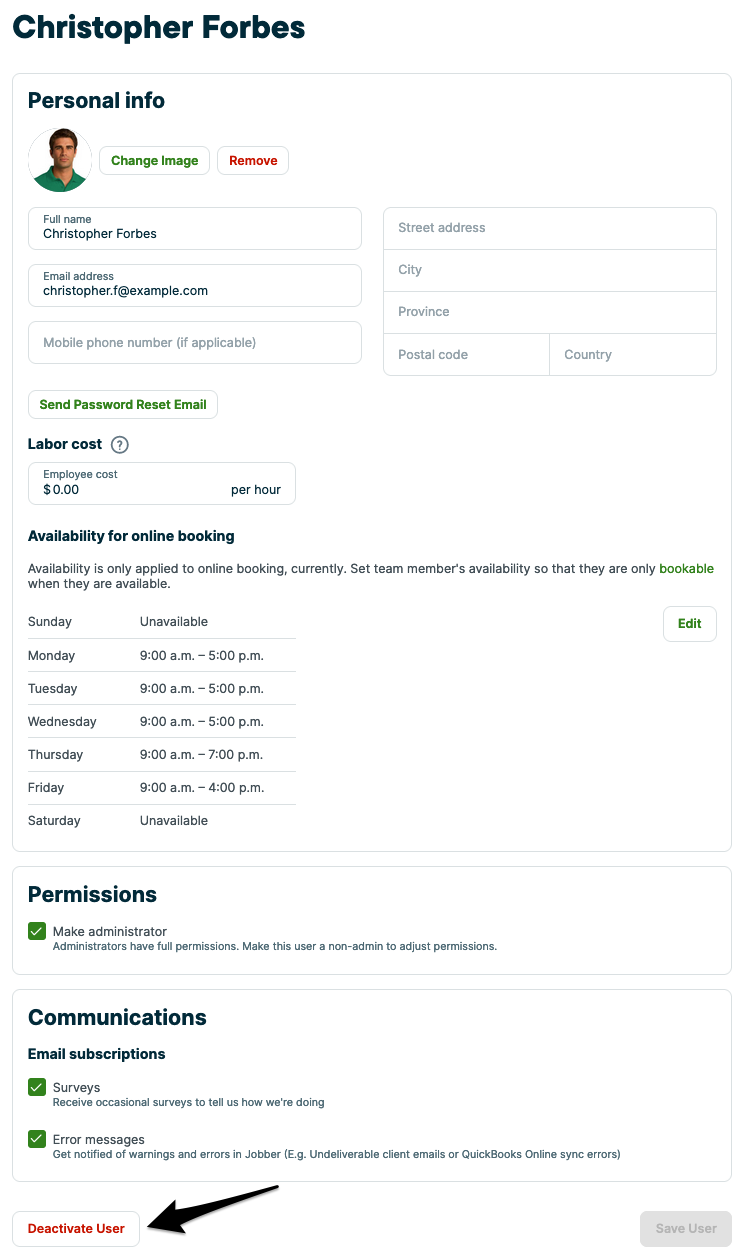
Task: Open the bookable link
Action: pyautogui.click(x=686, y=569)
